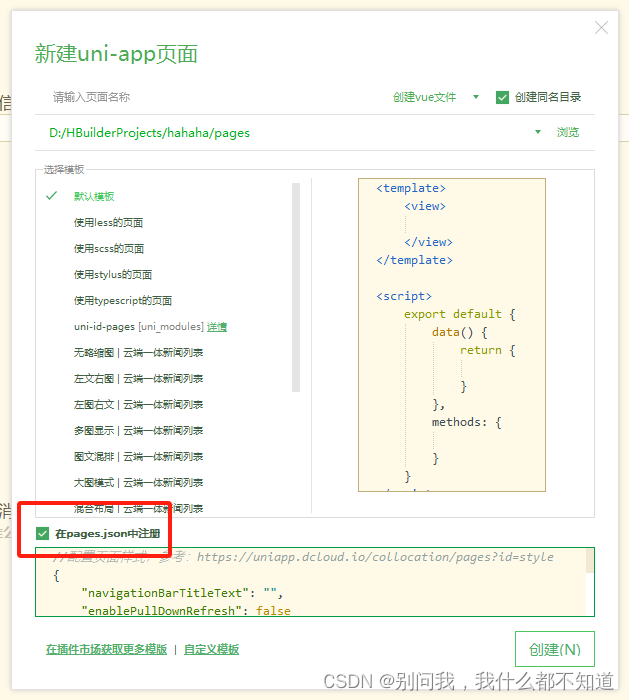Image resolution: width=629 pixels, height=700 pixels.
Task: Pick the 使用stylus的页面 template
Action: point(112,274)
